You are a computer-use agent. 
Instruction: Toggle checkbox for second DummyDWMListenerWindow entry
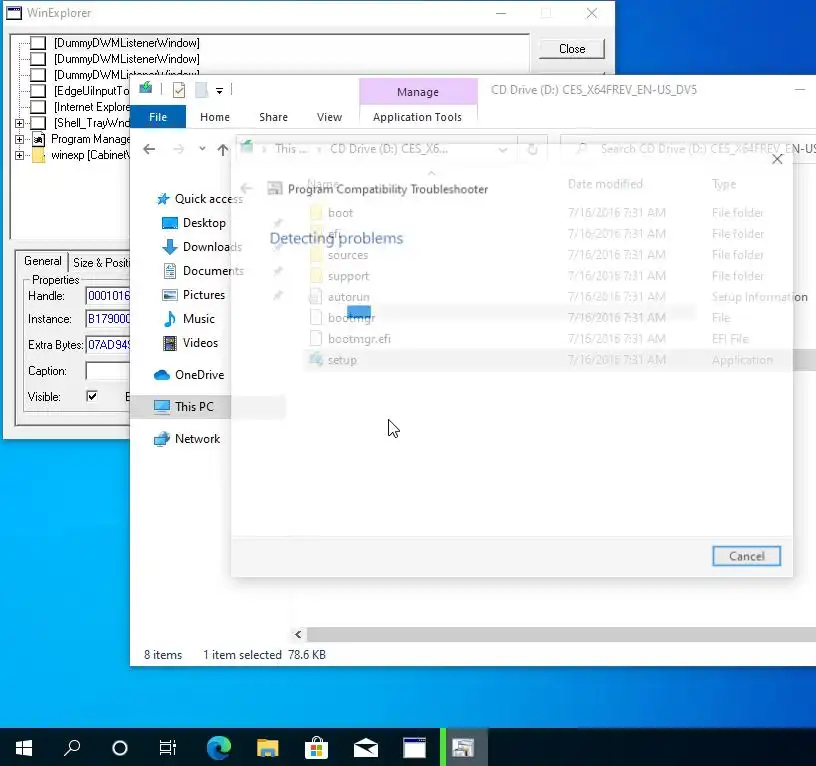click(38, 59)
